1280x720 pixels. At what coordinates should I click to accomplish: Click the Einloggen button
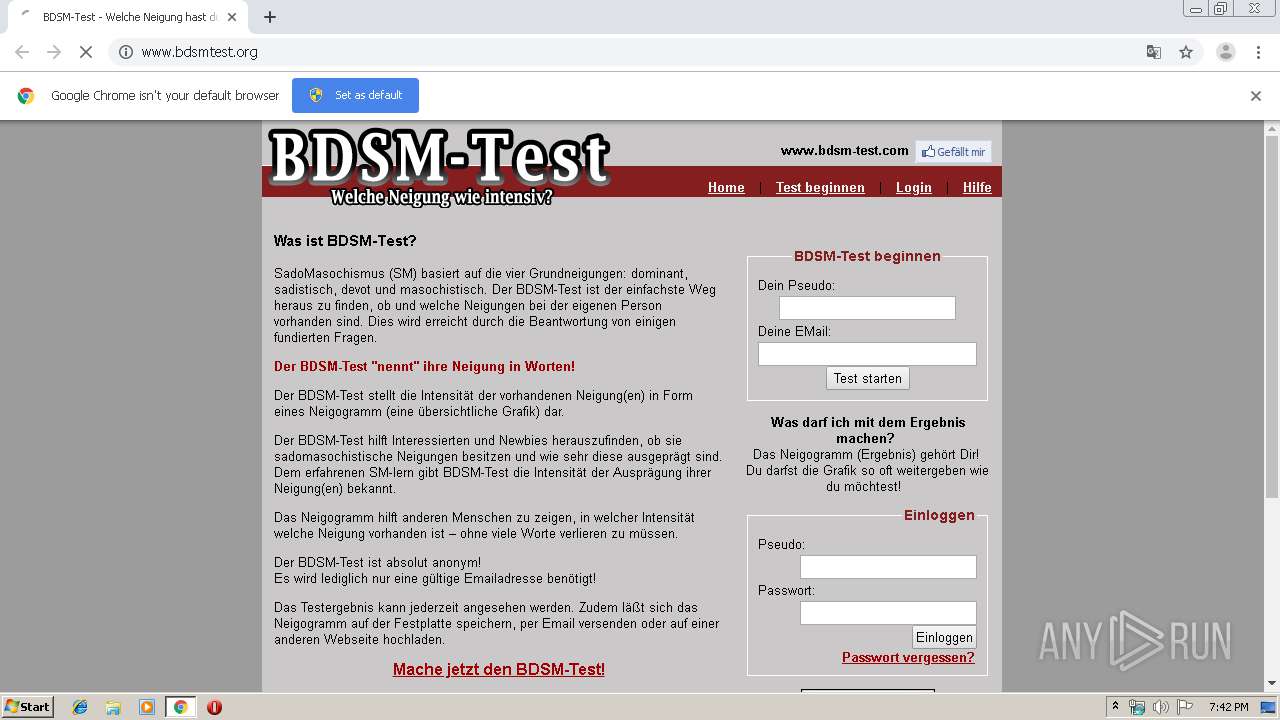pyautogui.click(x=944, y=637)
